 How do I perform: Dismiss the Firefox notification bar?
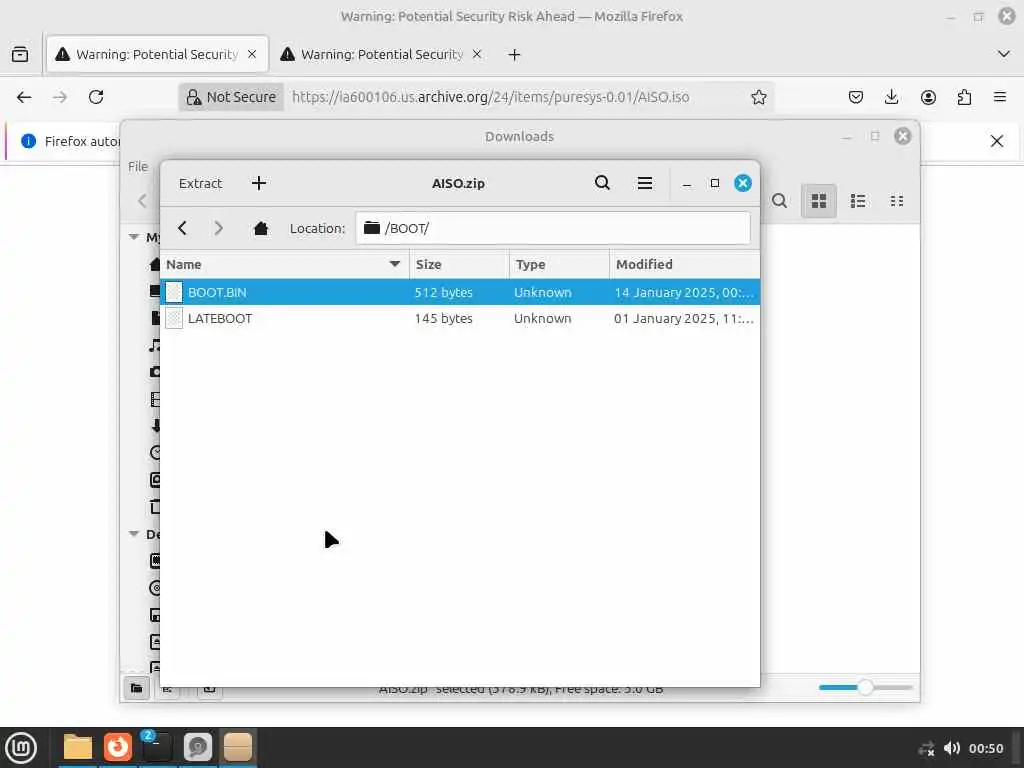(997, 141)
